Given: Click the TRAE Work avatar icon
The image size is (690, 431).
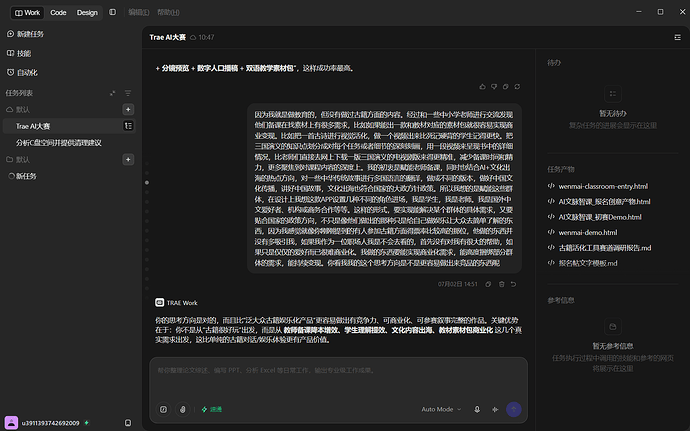Looking at the screenshot, I should (159, 302).
